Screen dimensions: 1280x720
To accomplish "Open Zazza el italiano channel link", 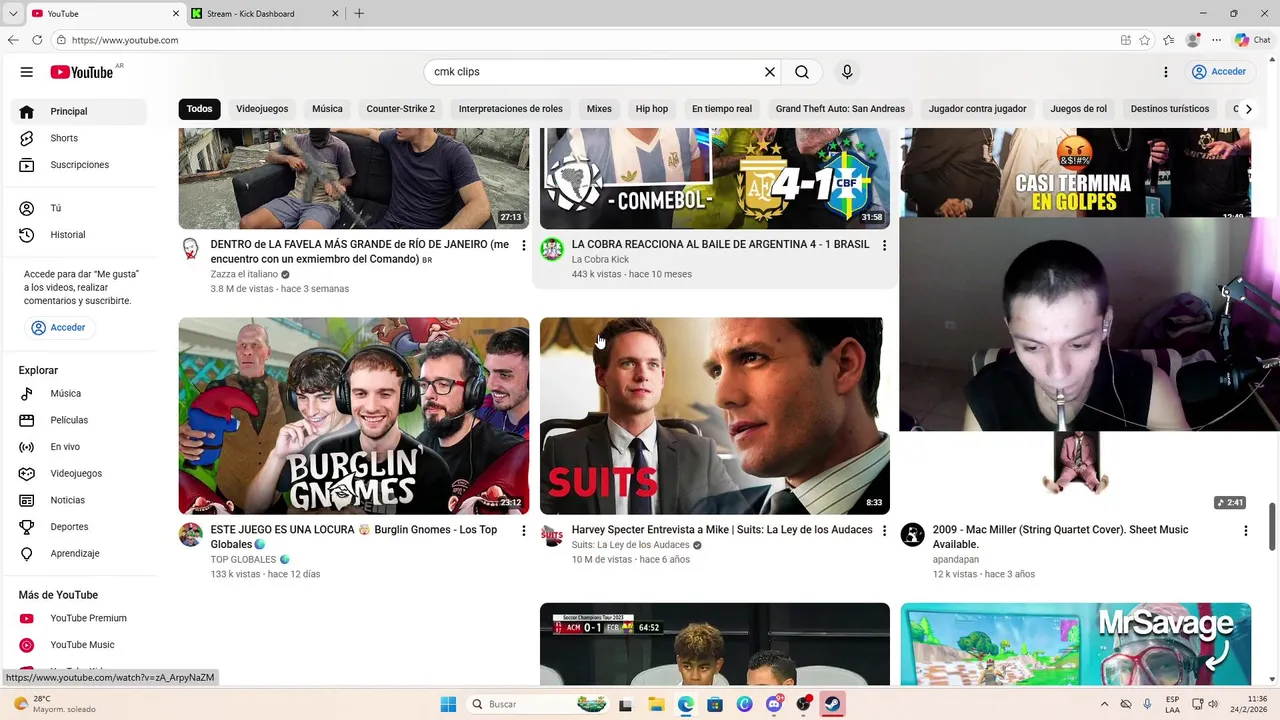I will point(244,274).
